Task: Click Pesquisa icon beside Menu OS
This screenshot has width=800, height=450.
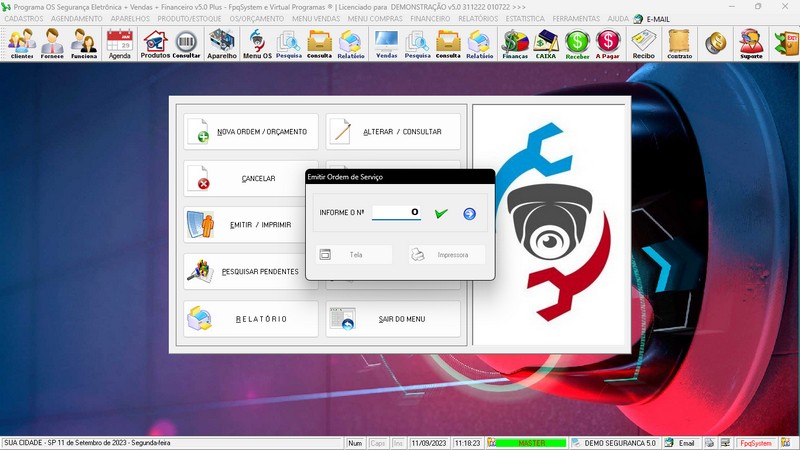Action: [289, 43]
